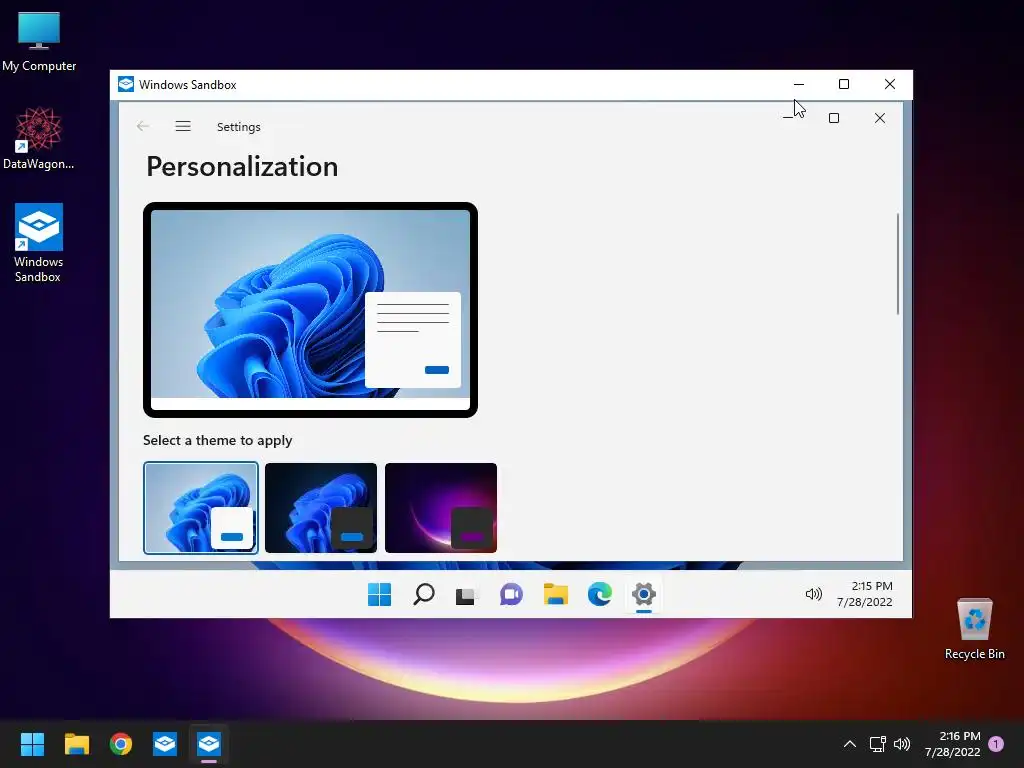Apply the purple Glow theme thumbnail
The width and height of the screenshot is (1024, 768).
[x=441, y=507]
